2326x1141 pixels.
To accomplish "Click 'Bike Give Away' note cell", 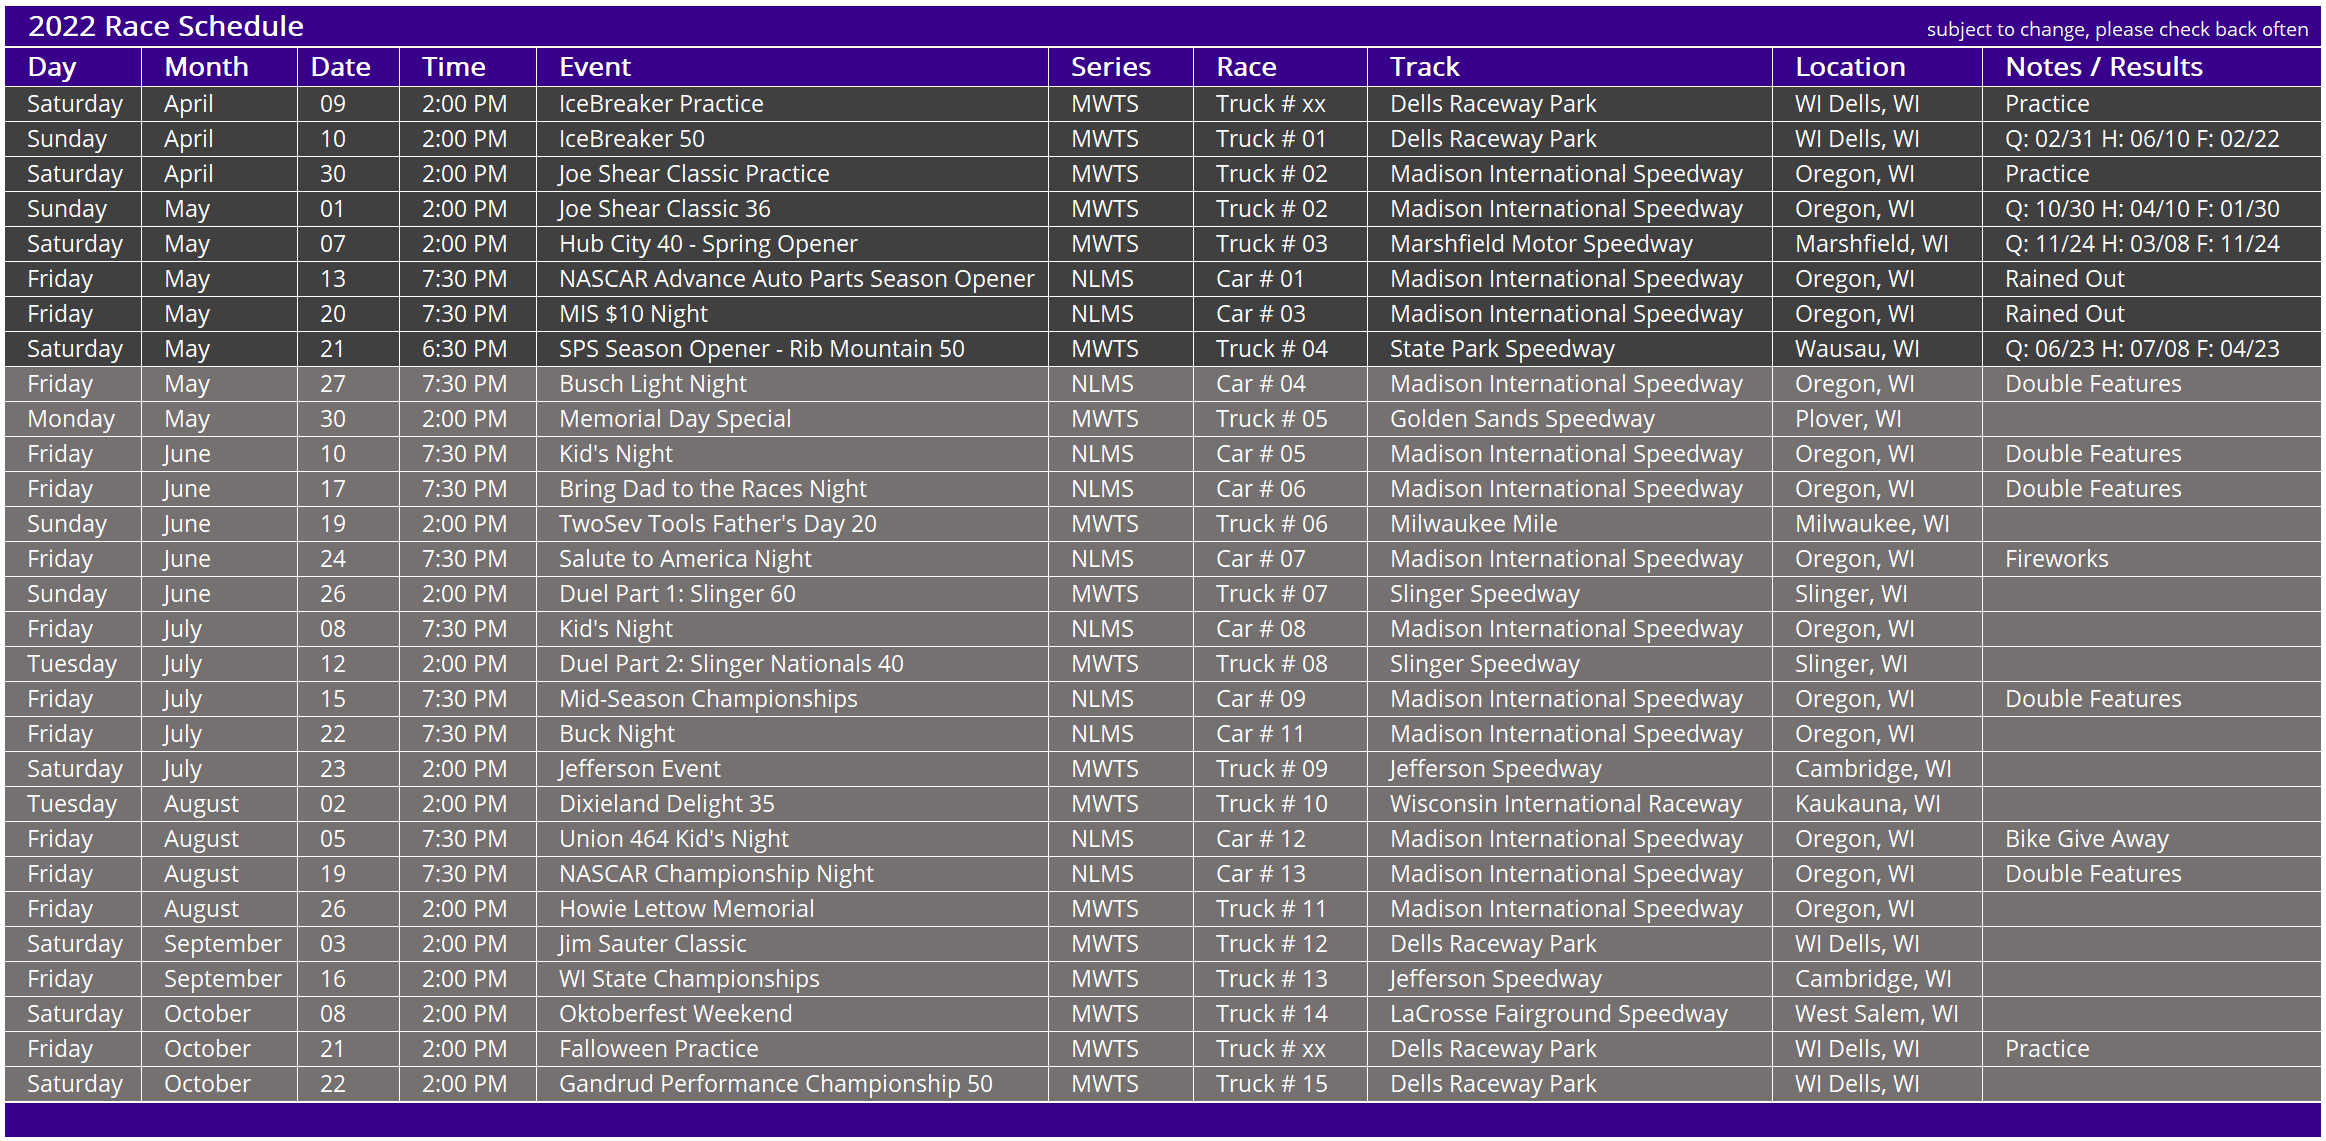I will 2087,839.
